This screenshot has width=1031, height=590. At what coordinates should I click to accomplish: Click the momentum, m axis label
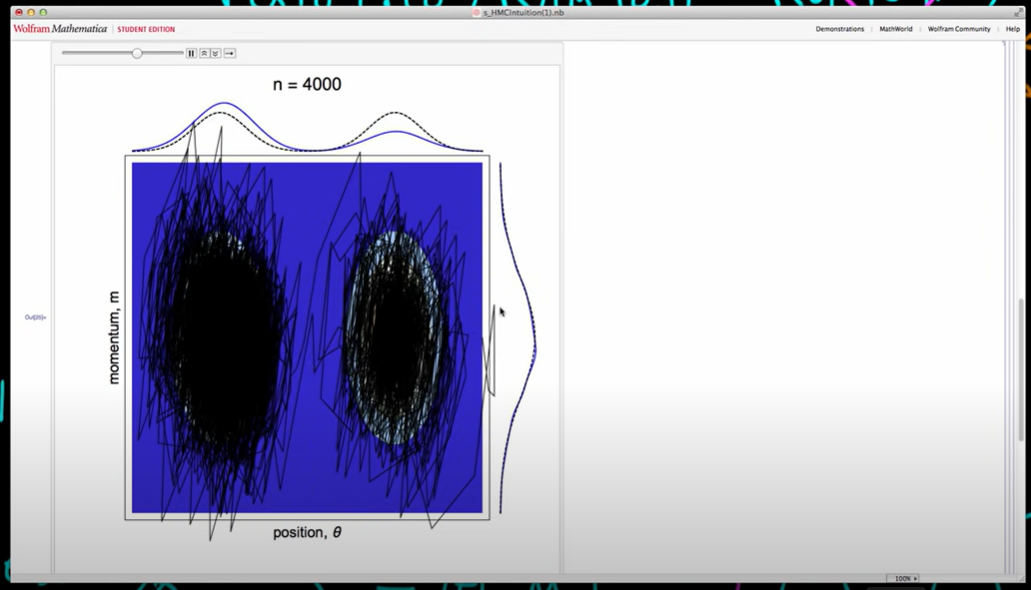tap(114, 337)
